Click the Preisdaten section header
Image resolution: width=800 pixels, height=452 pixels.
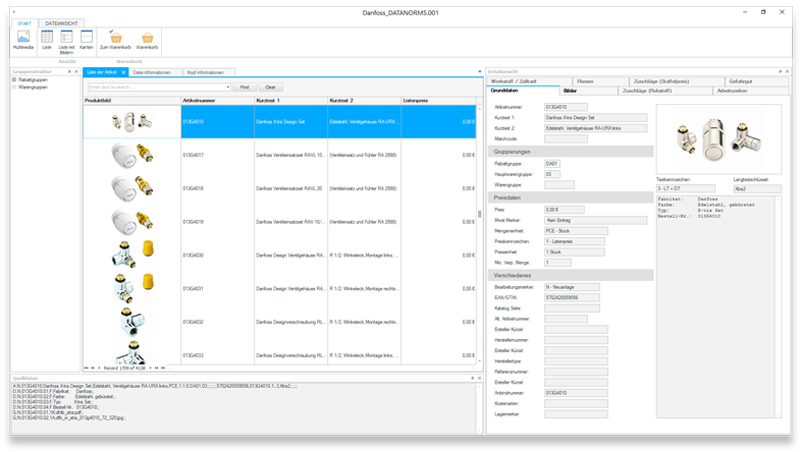point(570,197)
